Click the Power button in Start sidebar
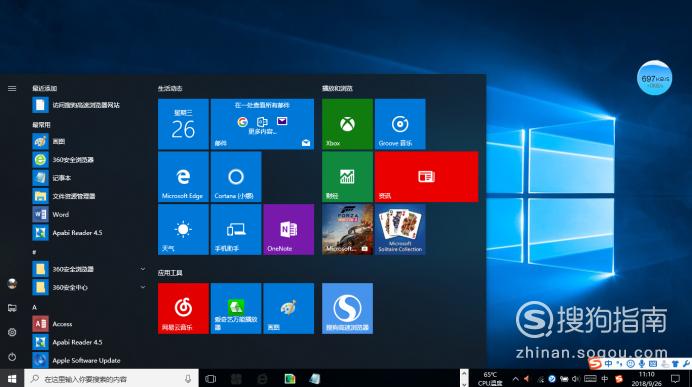The image size is (692, 387). [12, 357]
